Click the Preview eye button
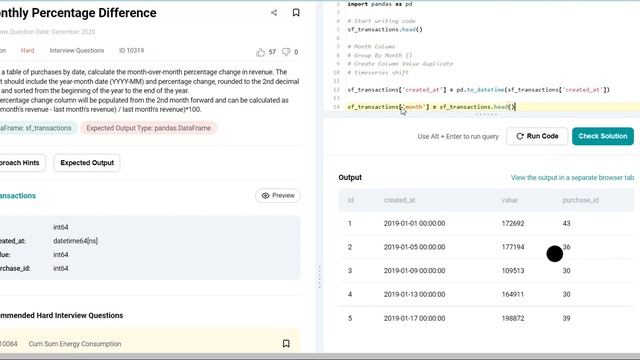 point(278,196)
